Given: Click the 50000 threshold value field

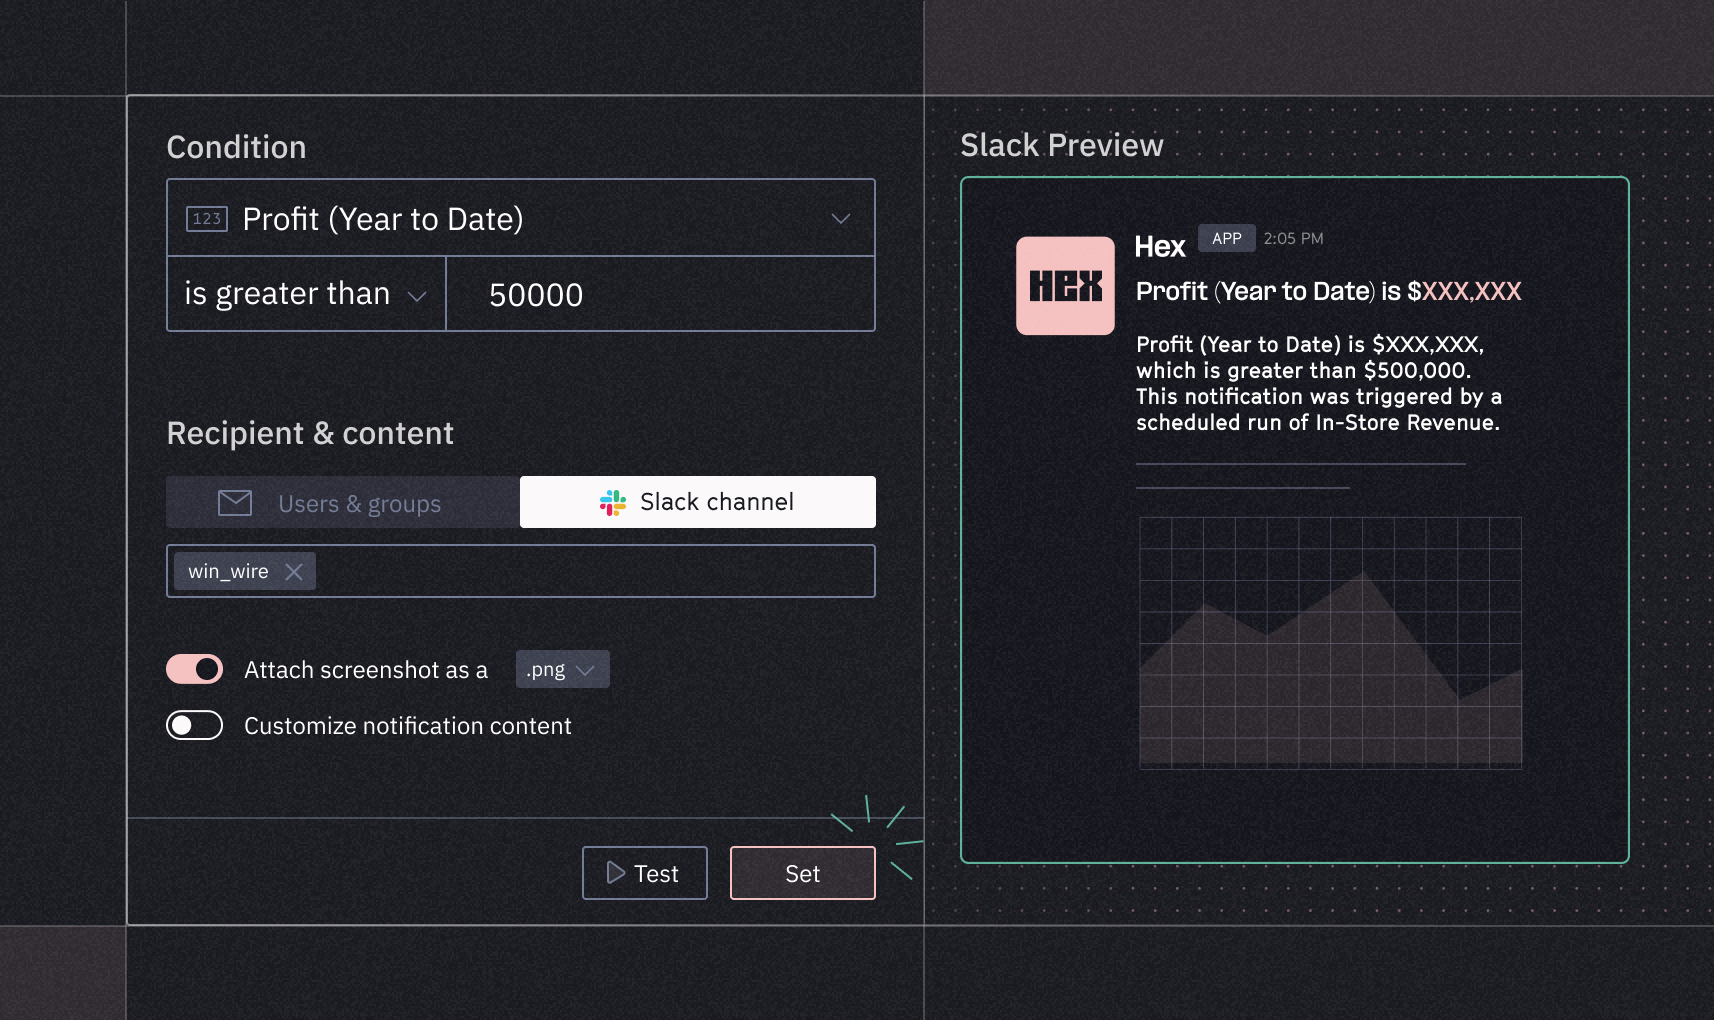Looking at the screenshot, I should (x=660, y=294).
